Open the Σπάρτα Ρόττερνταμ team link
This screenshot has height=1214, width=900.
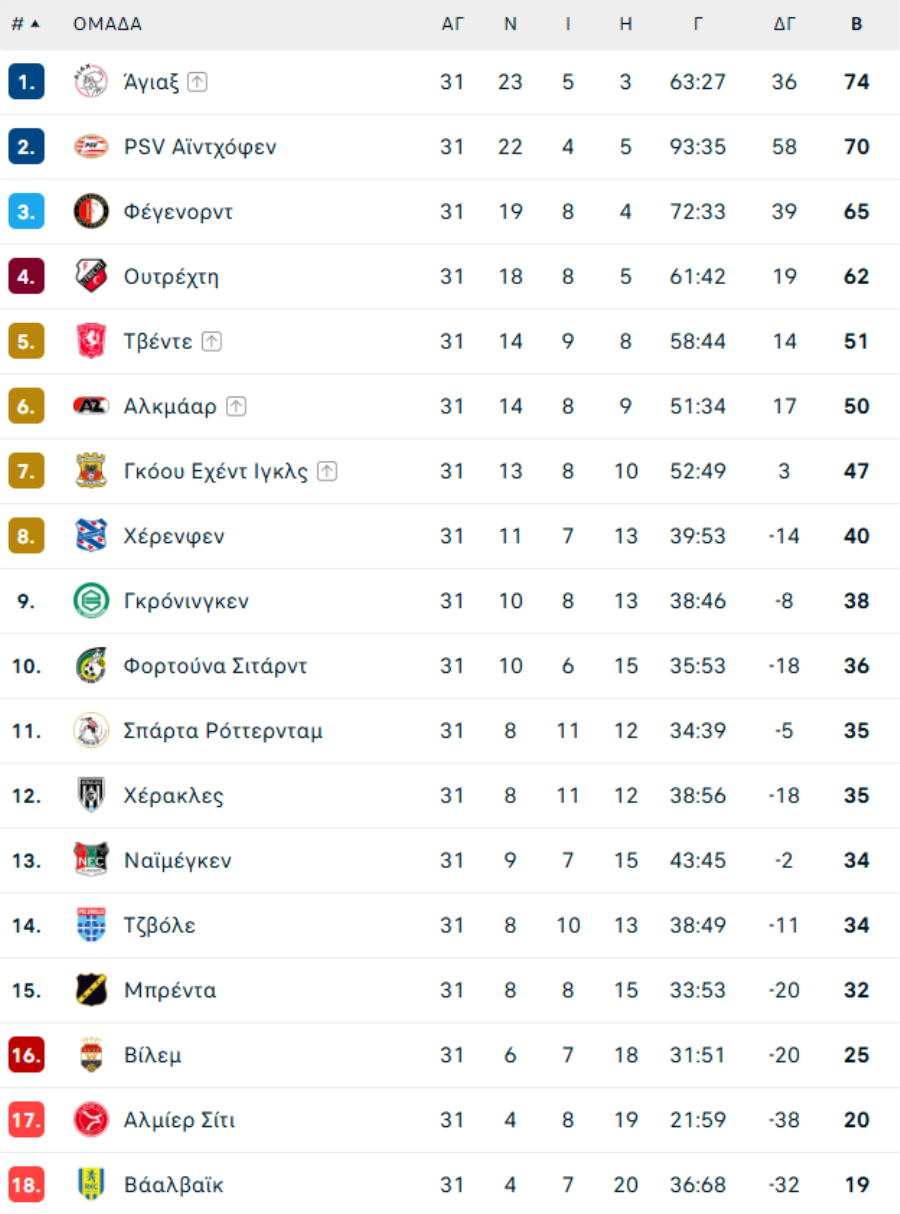click(223, 731)
